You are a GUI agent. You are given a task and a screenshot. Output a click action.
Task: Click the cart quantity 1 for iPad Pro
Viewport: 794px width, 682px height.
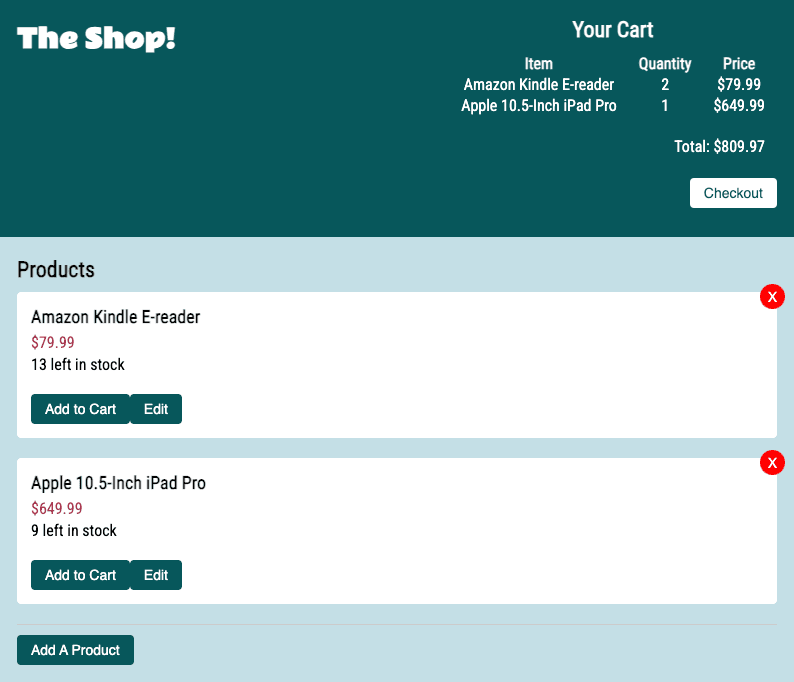click(x=665, y=105)
